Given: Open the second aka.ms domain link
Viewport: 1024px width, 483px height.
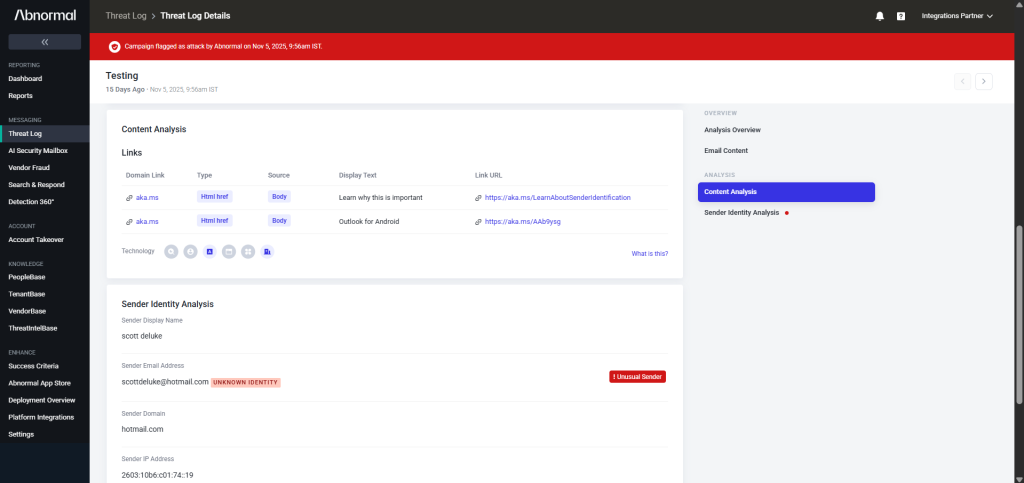Looking at the screenshot, I should pyautogui.click(x=147, y=221).
